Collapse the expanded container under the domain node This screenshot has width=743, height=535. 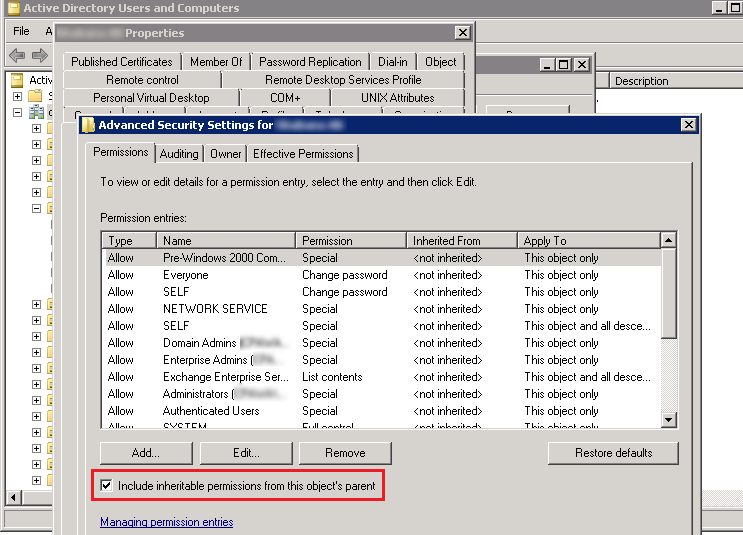[x=36, y=209]
